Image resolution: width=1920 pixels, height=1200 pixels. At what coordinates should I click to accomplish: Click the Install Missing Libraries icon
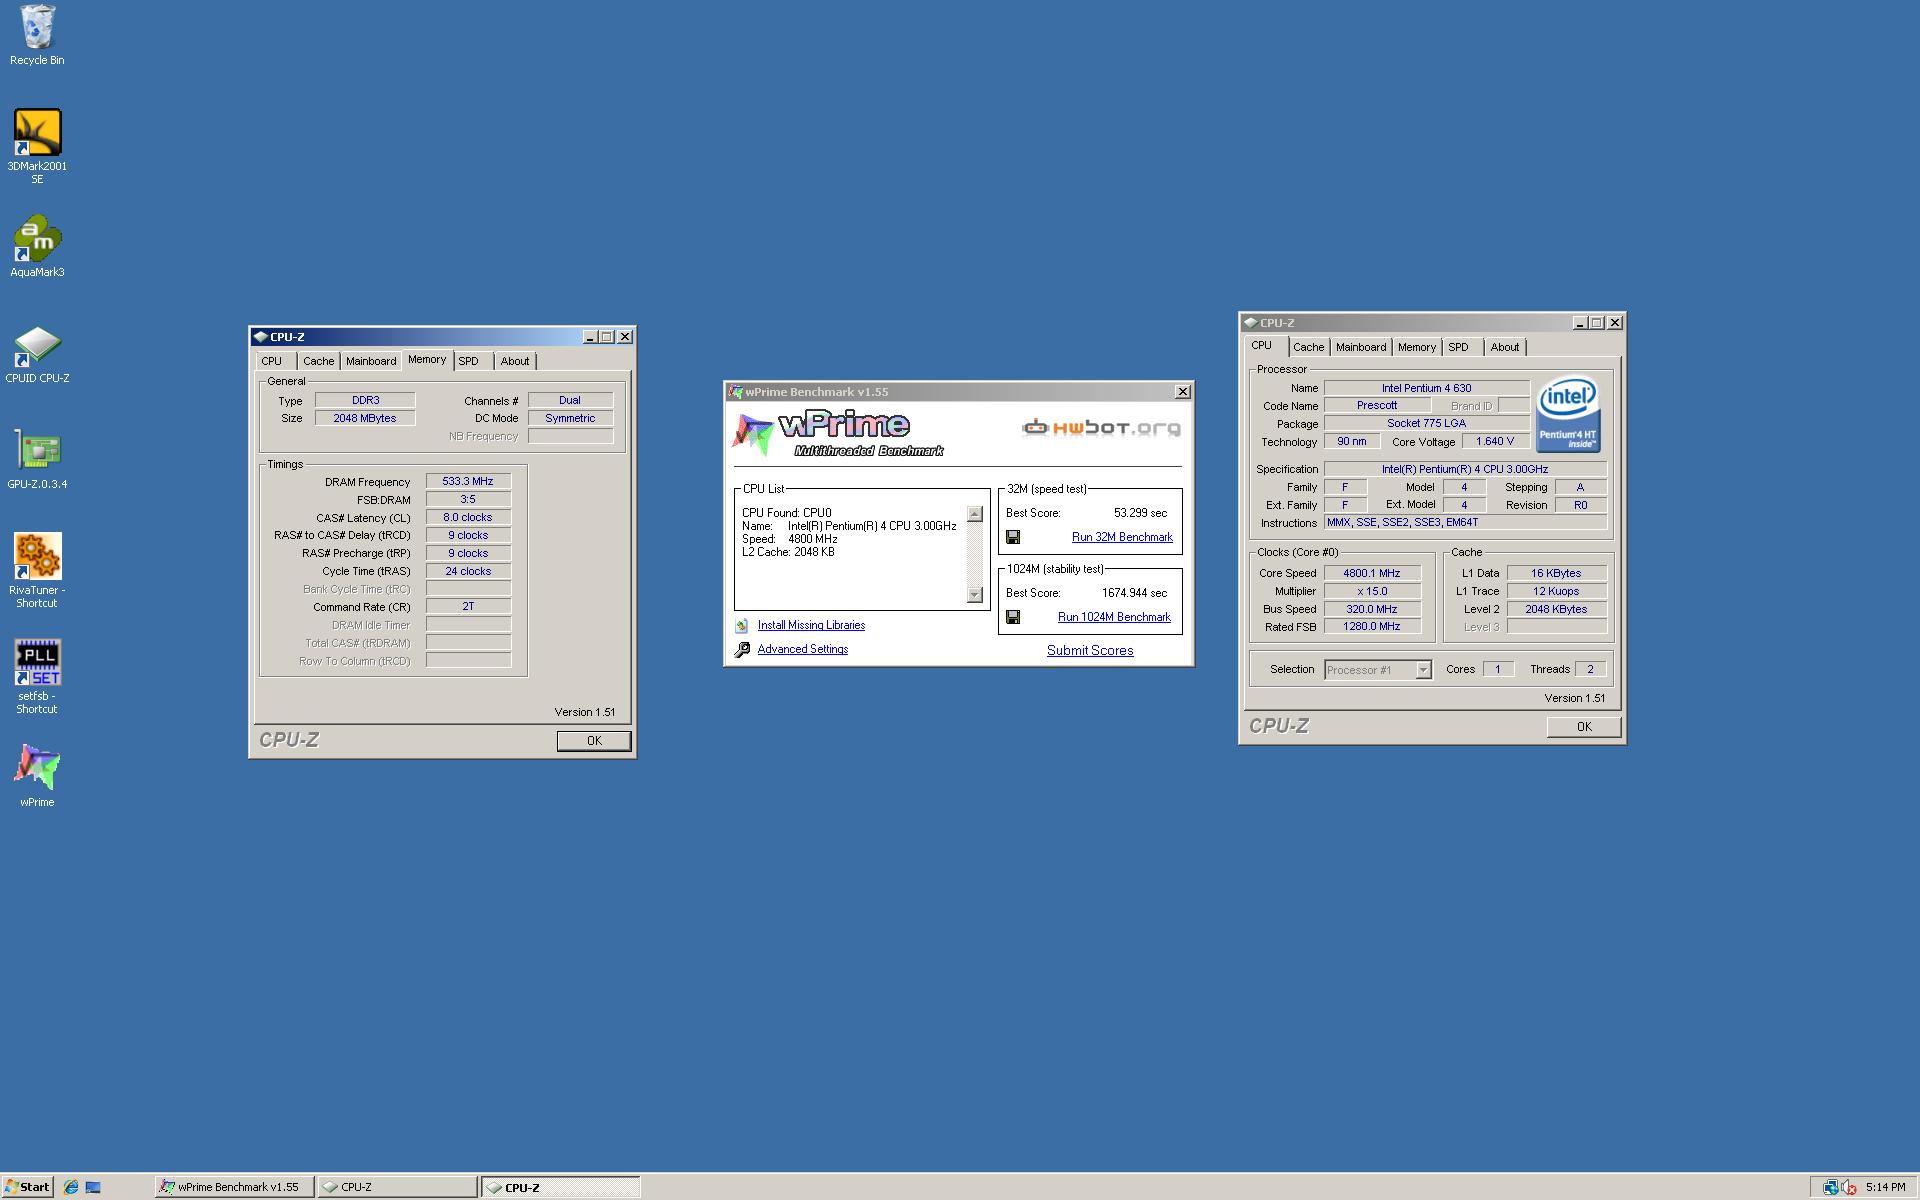point(742,626)
